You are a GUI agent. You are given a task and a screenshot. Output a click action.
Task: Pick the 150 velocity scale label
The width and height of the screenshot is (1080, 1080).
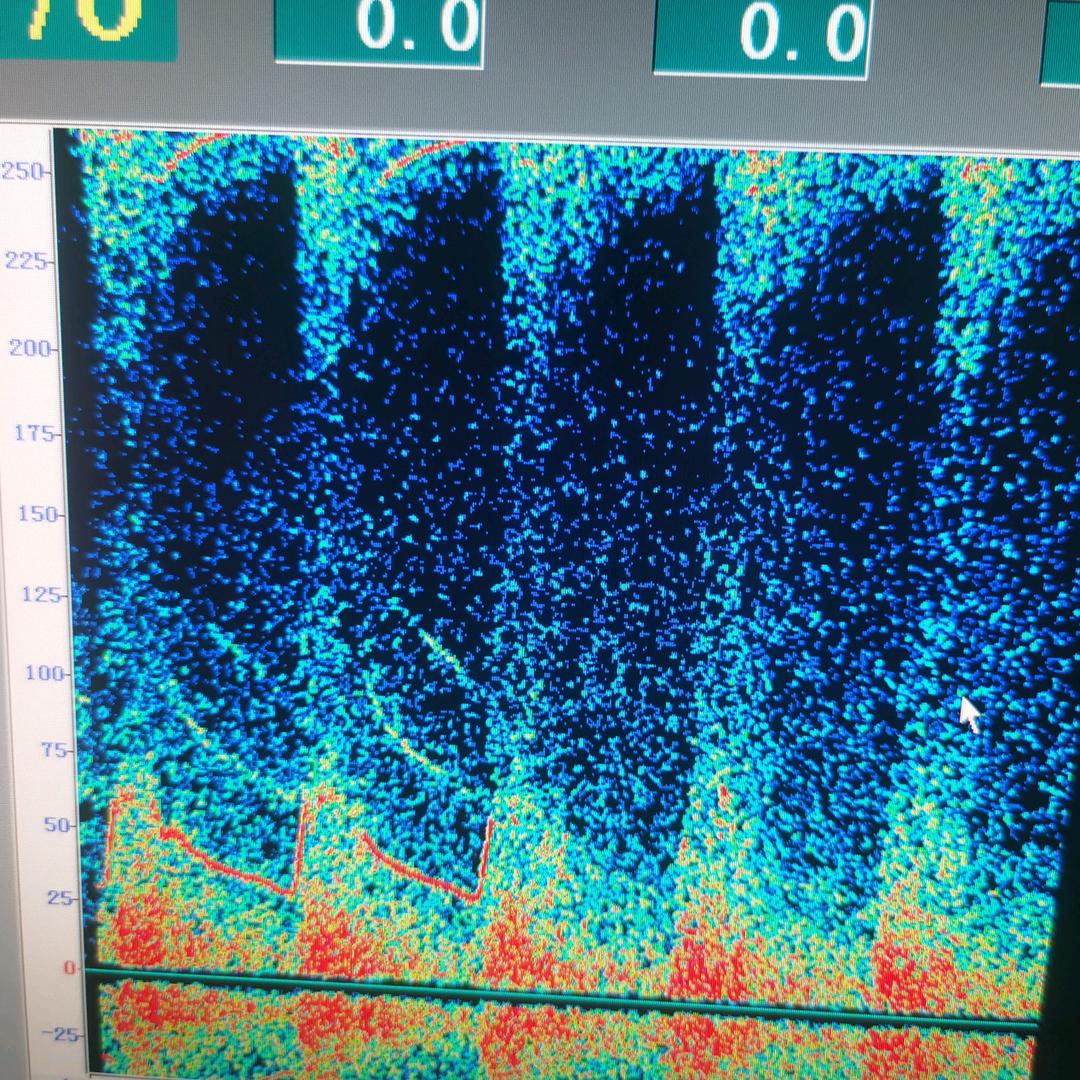point(35,515)
